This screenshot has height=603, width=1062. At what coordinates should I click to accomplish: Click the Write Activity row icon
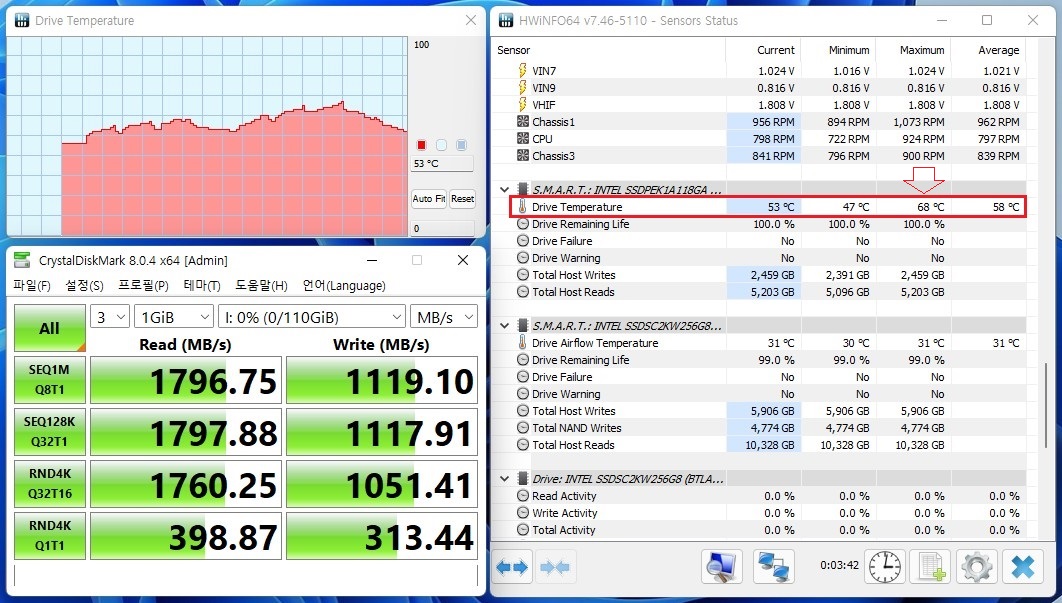click(x=523, y=513)
